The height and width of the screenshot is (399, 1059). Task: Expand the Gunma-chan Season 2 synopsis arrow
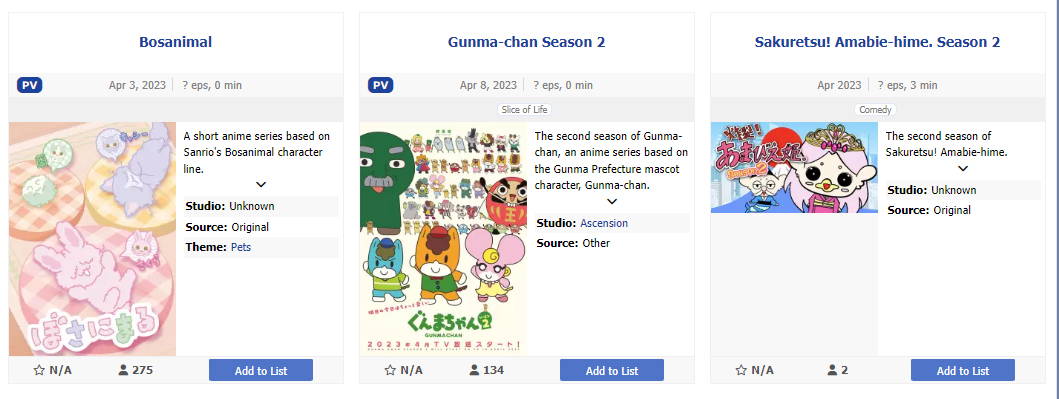click(x=612, y=201)
